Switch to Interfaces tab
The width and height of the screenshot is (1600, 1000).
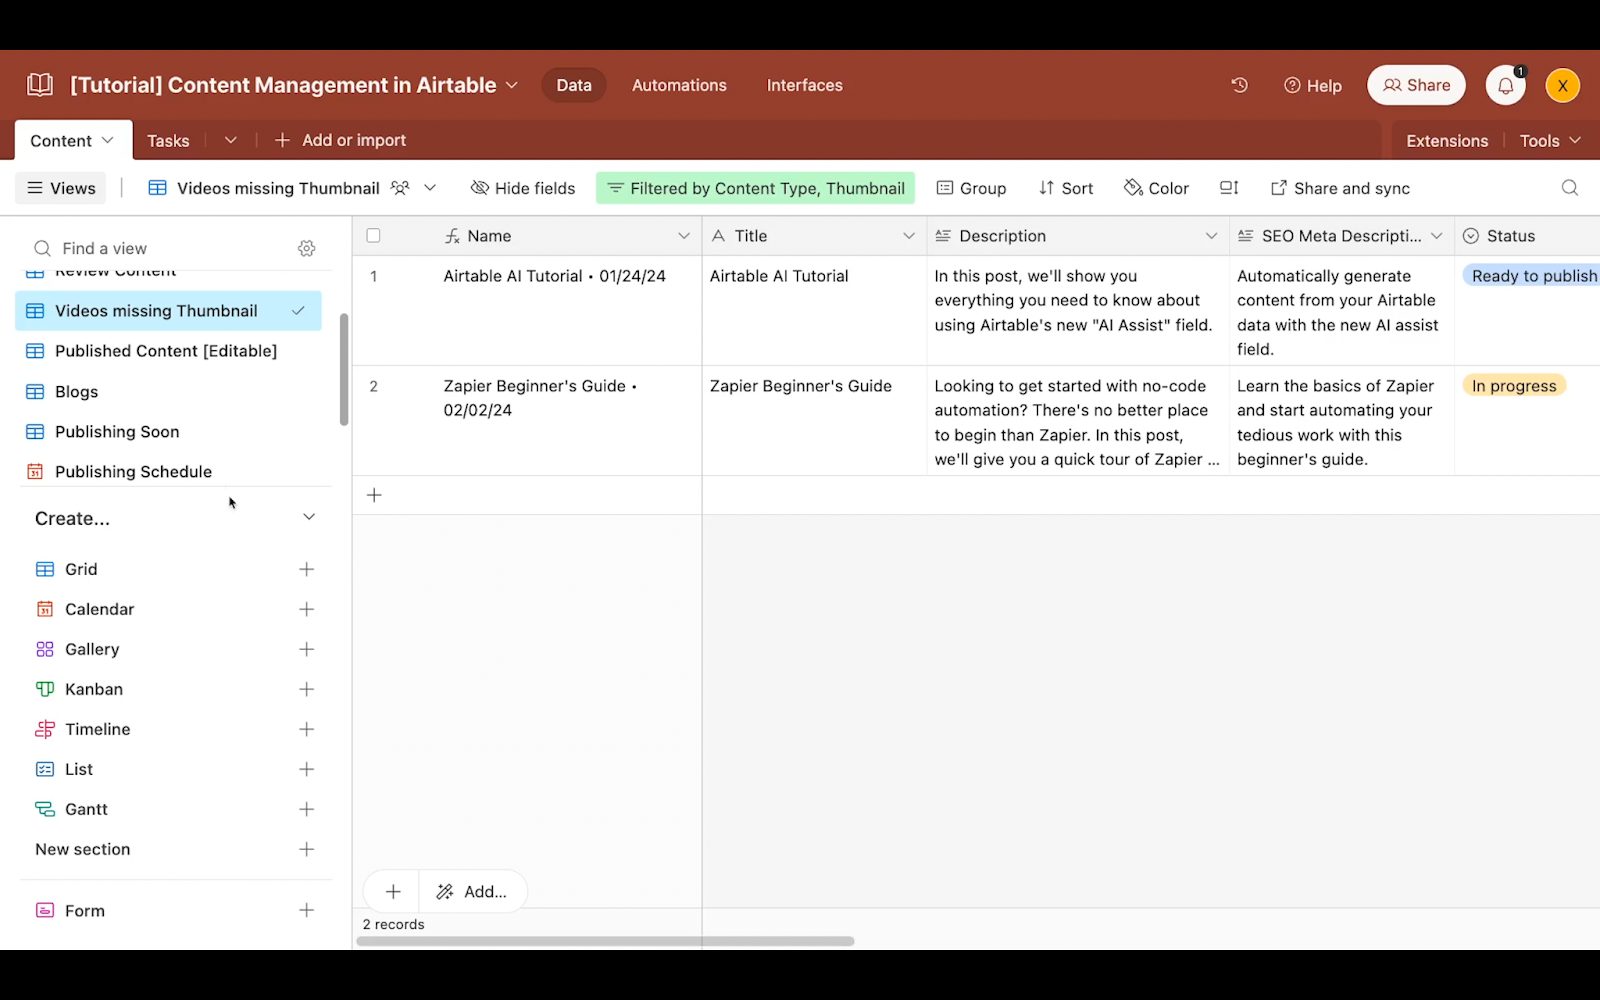click(804, 85)
